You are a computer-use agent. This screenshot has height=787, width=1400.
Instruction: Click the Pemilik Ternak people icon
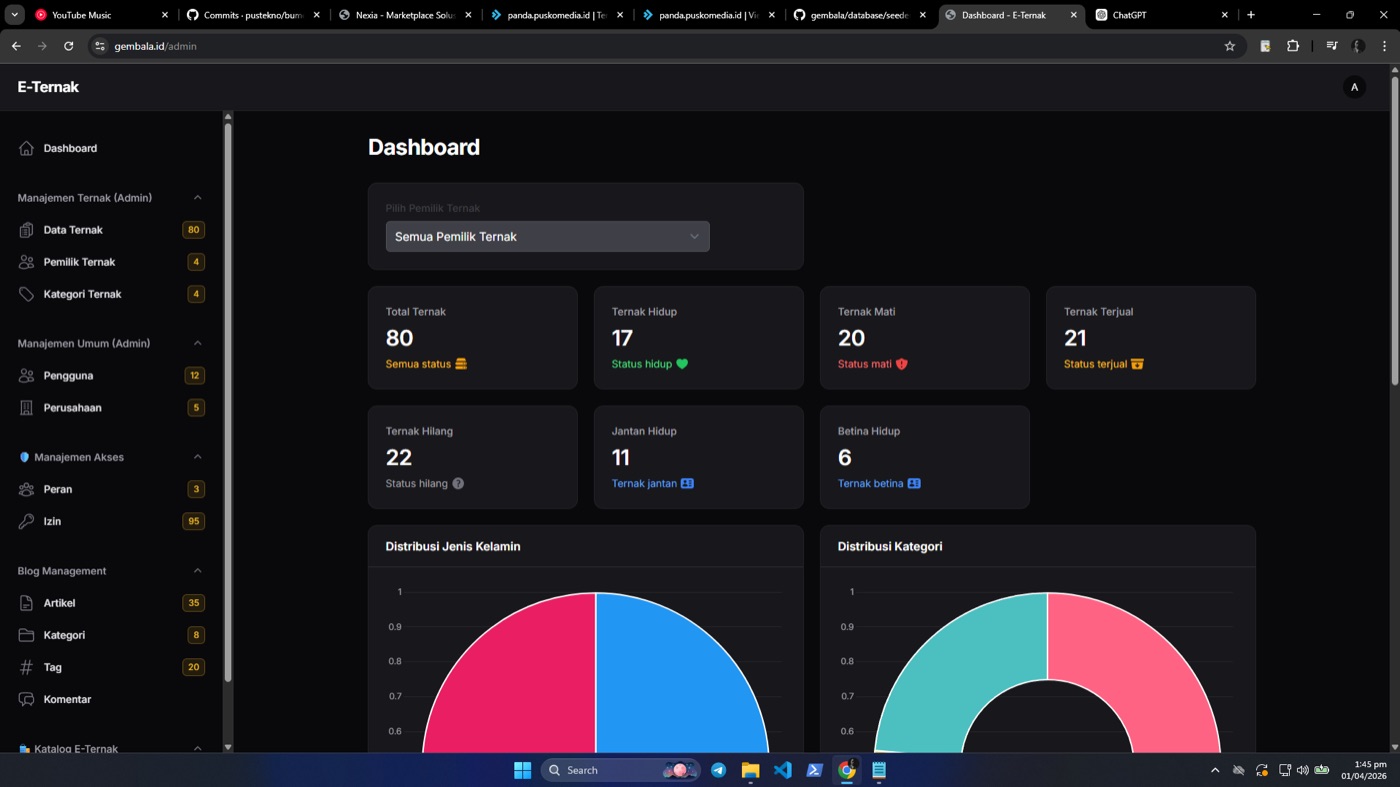pos(26,262)
